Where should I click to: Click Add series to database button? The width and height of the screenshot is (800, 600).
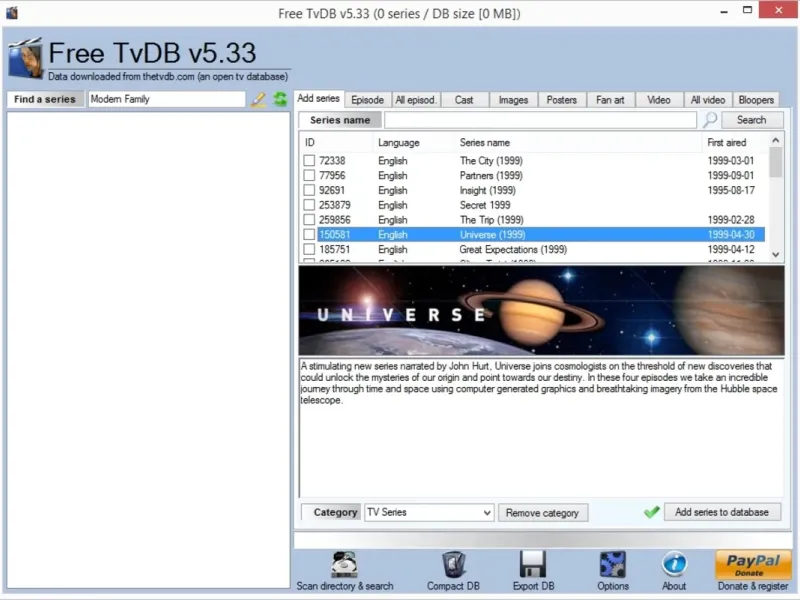coord(722,512)
